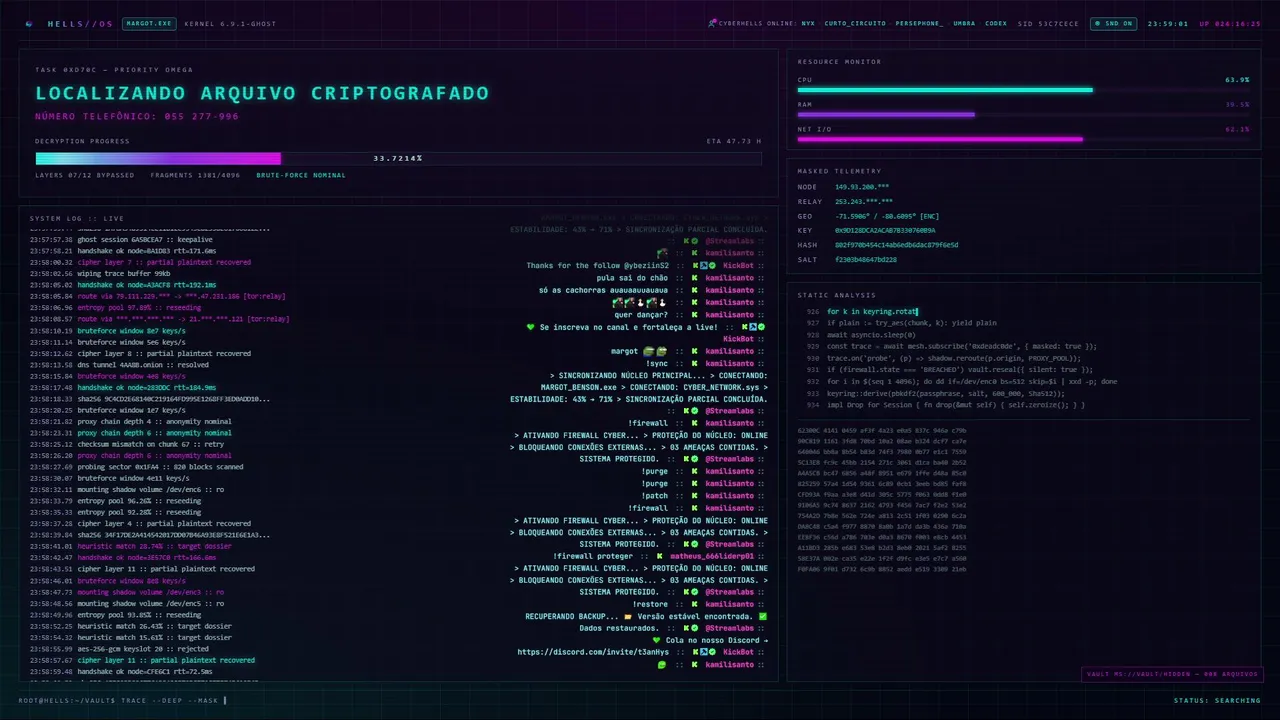This screenshot has height=720, width=1280.
Task: Click the GEO coordinates value
Action: [x=887, y=216]
